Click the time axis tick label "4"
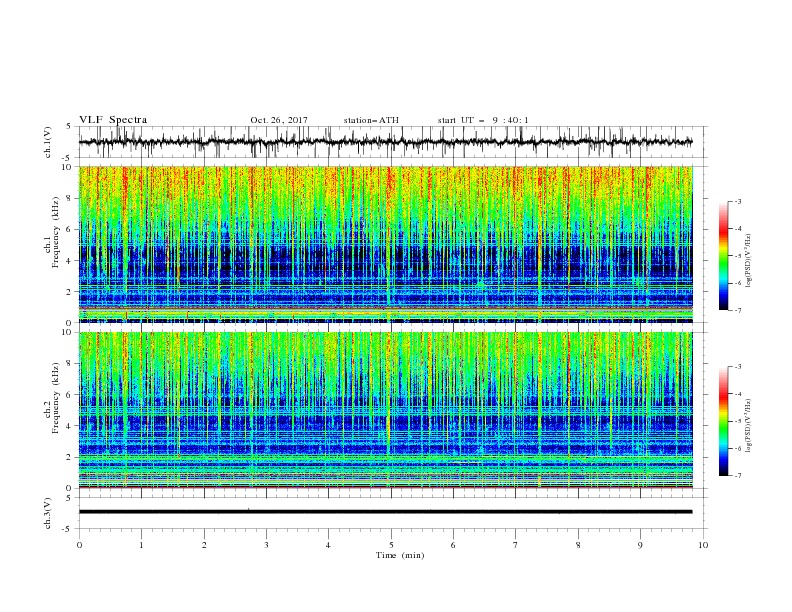The height and width of the screenshot is (612, 792). pos(328,545)
